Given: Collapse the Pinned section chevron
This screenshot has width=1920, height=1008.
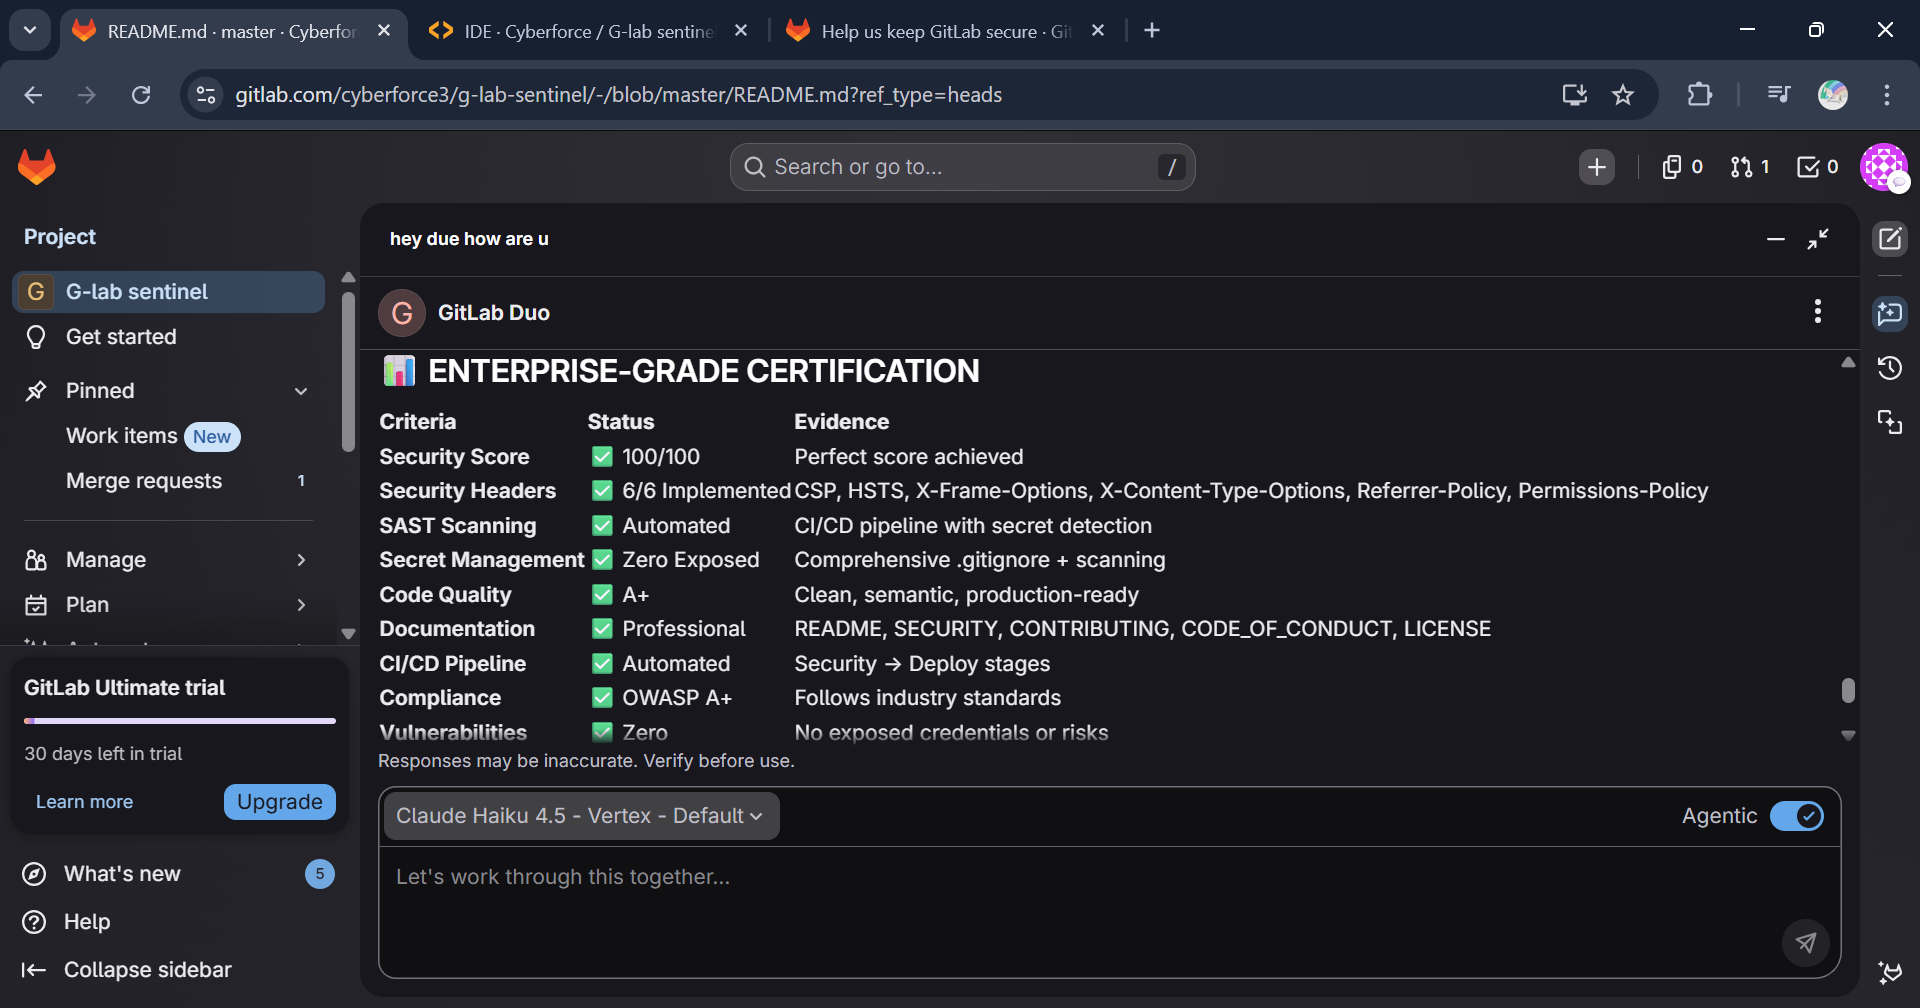Looking at the screenshot, I should pyautogui.click(x=301, y=391).
